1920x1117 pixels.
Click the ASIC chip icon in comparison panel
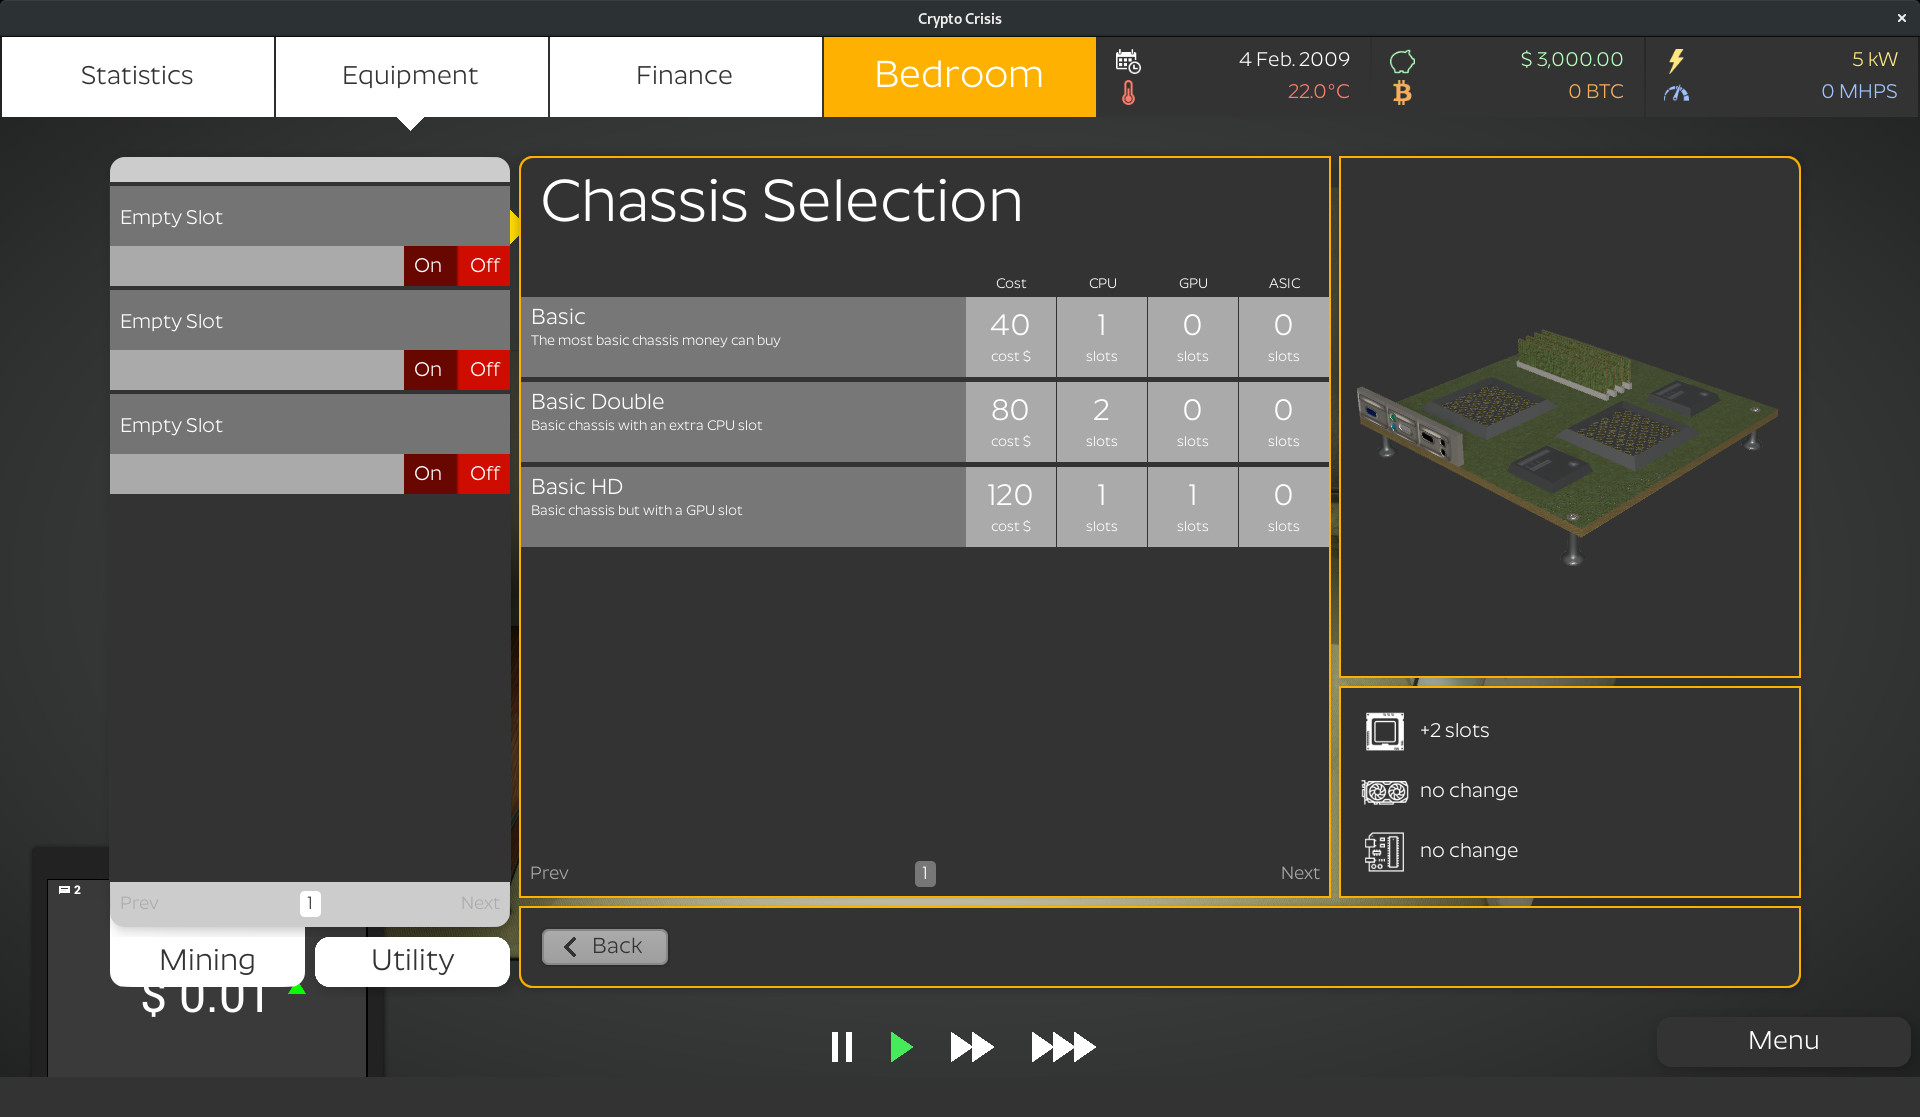1385,850
